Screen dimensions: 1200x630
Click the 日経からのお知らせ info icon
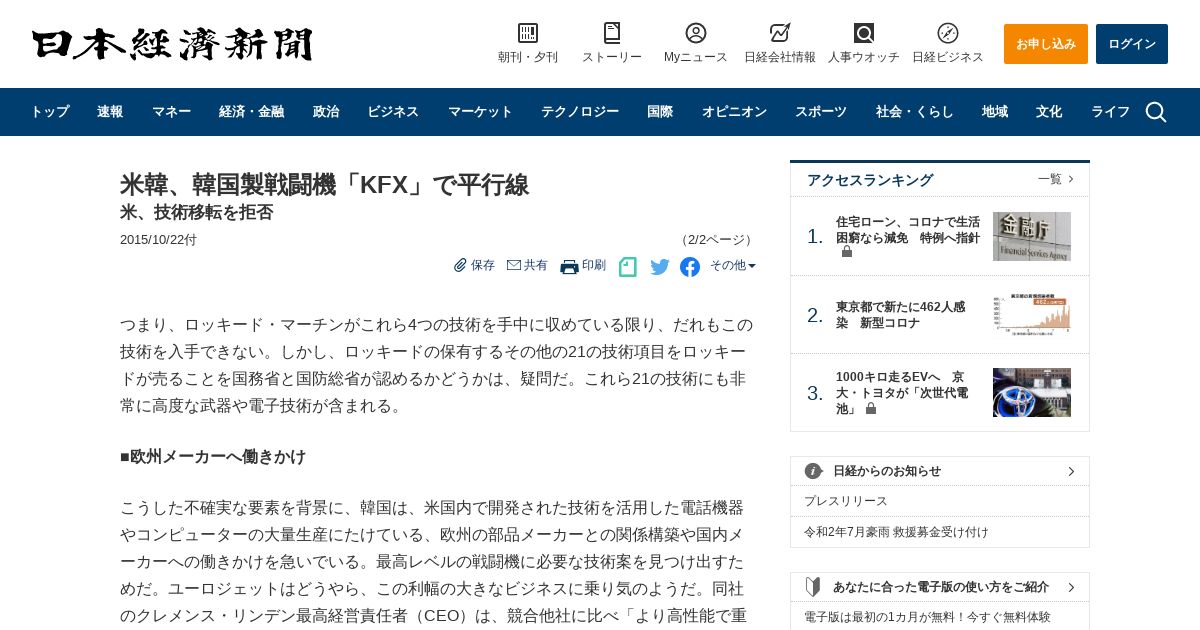(813, 471)
